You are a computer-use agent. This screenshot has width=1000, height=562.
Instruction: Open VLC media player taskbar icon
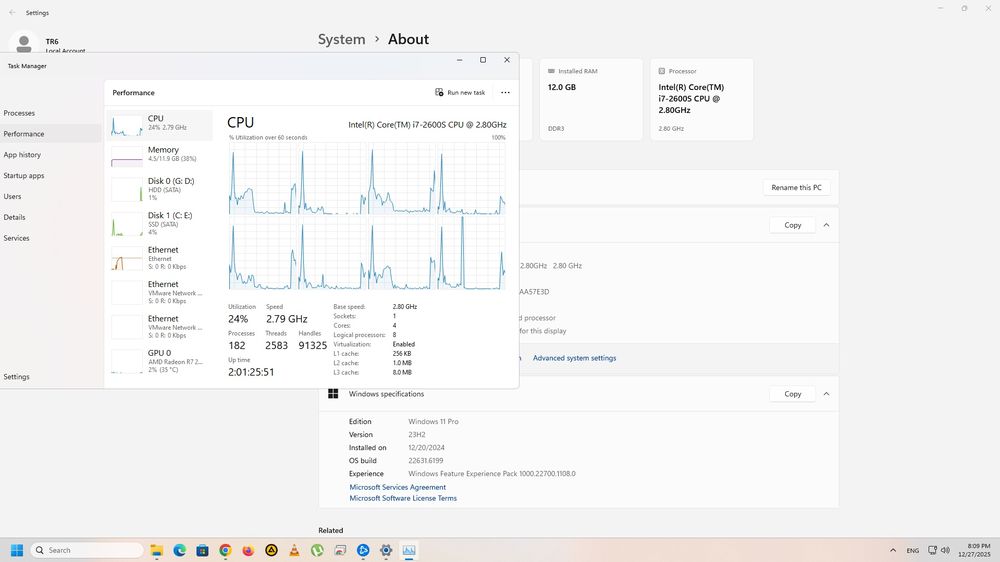coord(294,551)
